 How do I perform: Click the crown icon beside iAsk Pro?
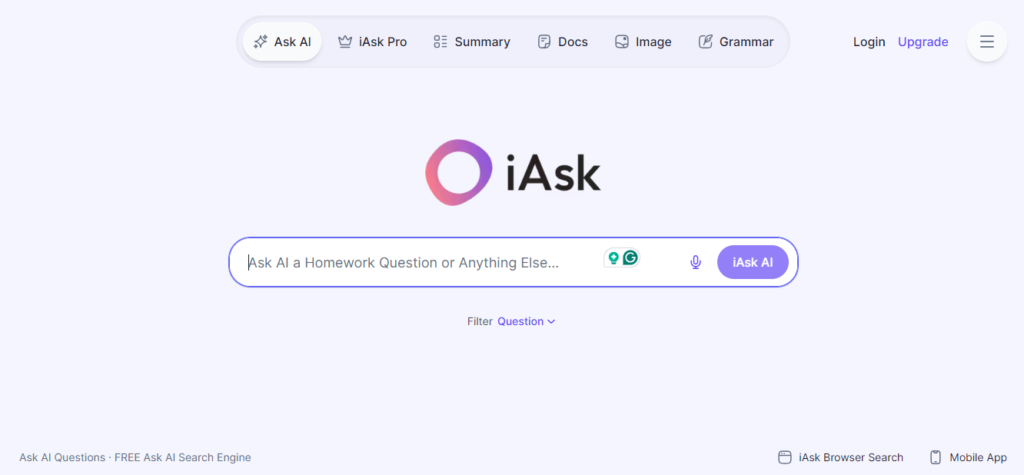coord(345,42)
